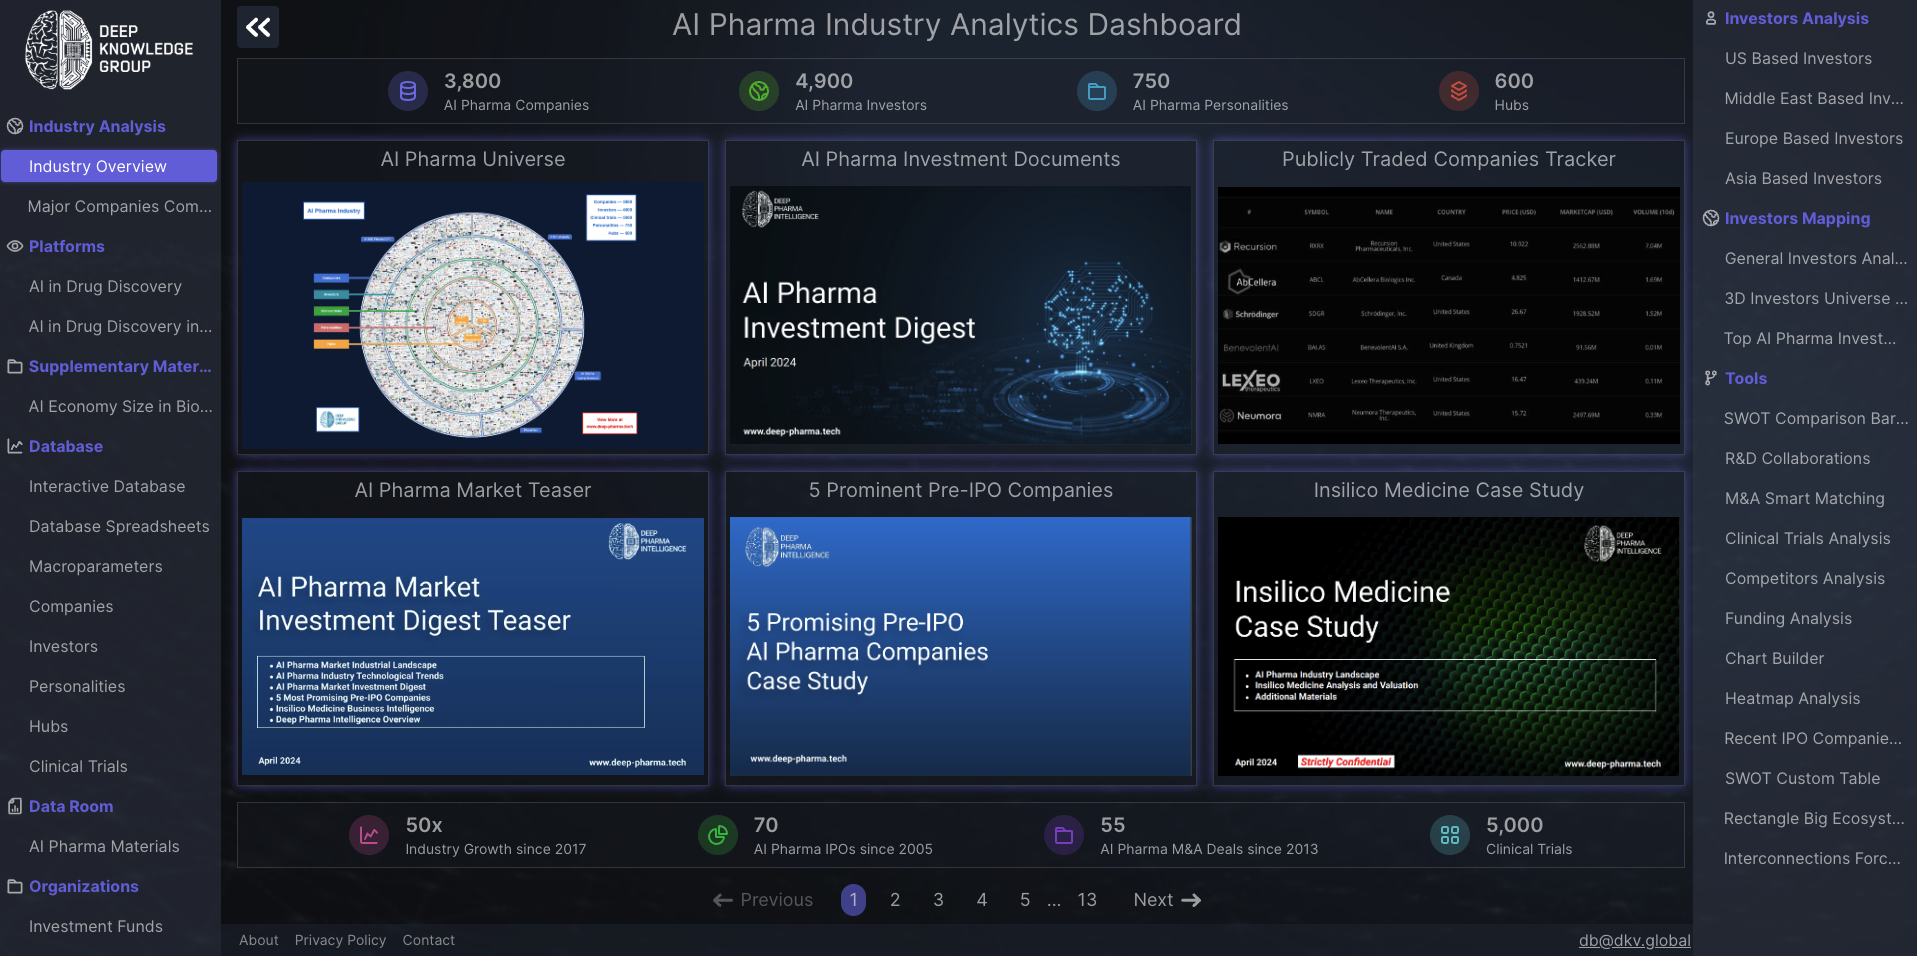Click the Industry Growth chart icon
This screenshot has height=956, width=1917.
point(369,836)
